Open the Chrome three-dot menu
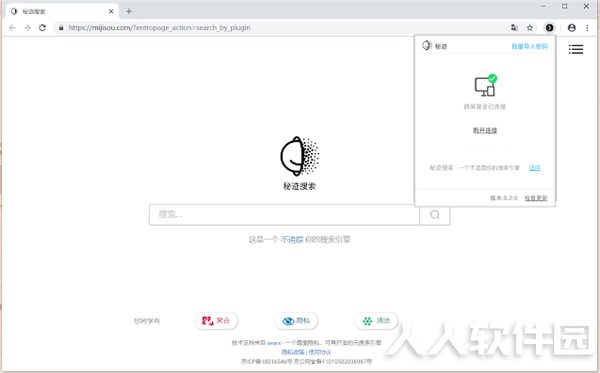 coord(587,28)
